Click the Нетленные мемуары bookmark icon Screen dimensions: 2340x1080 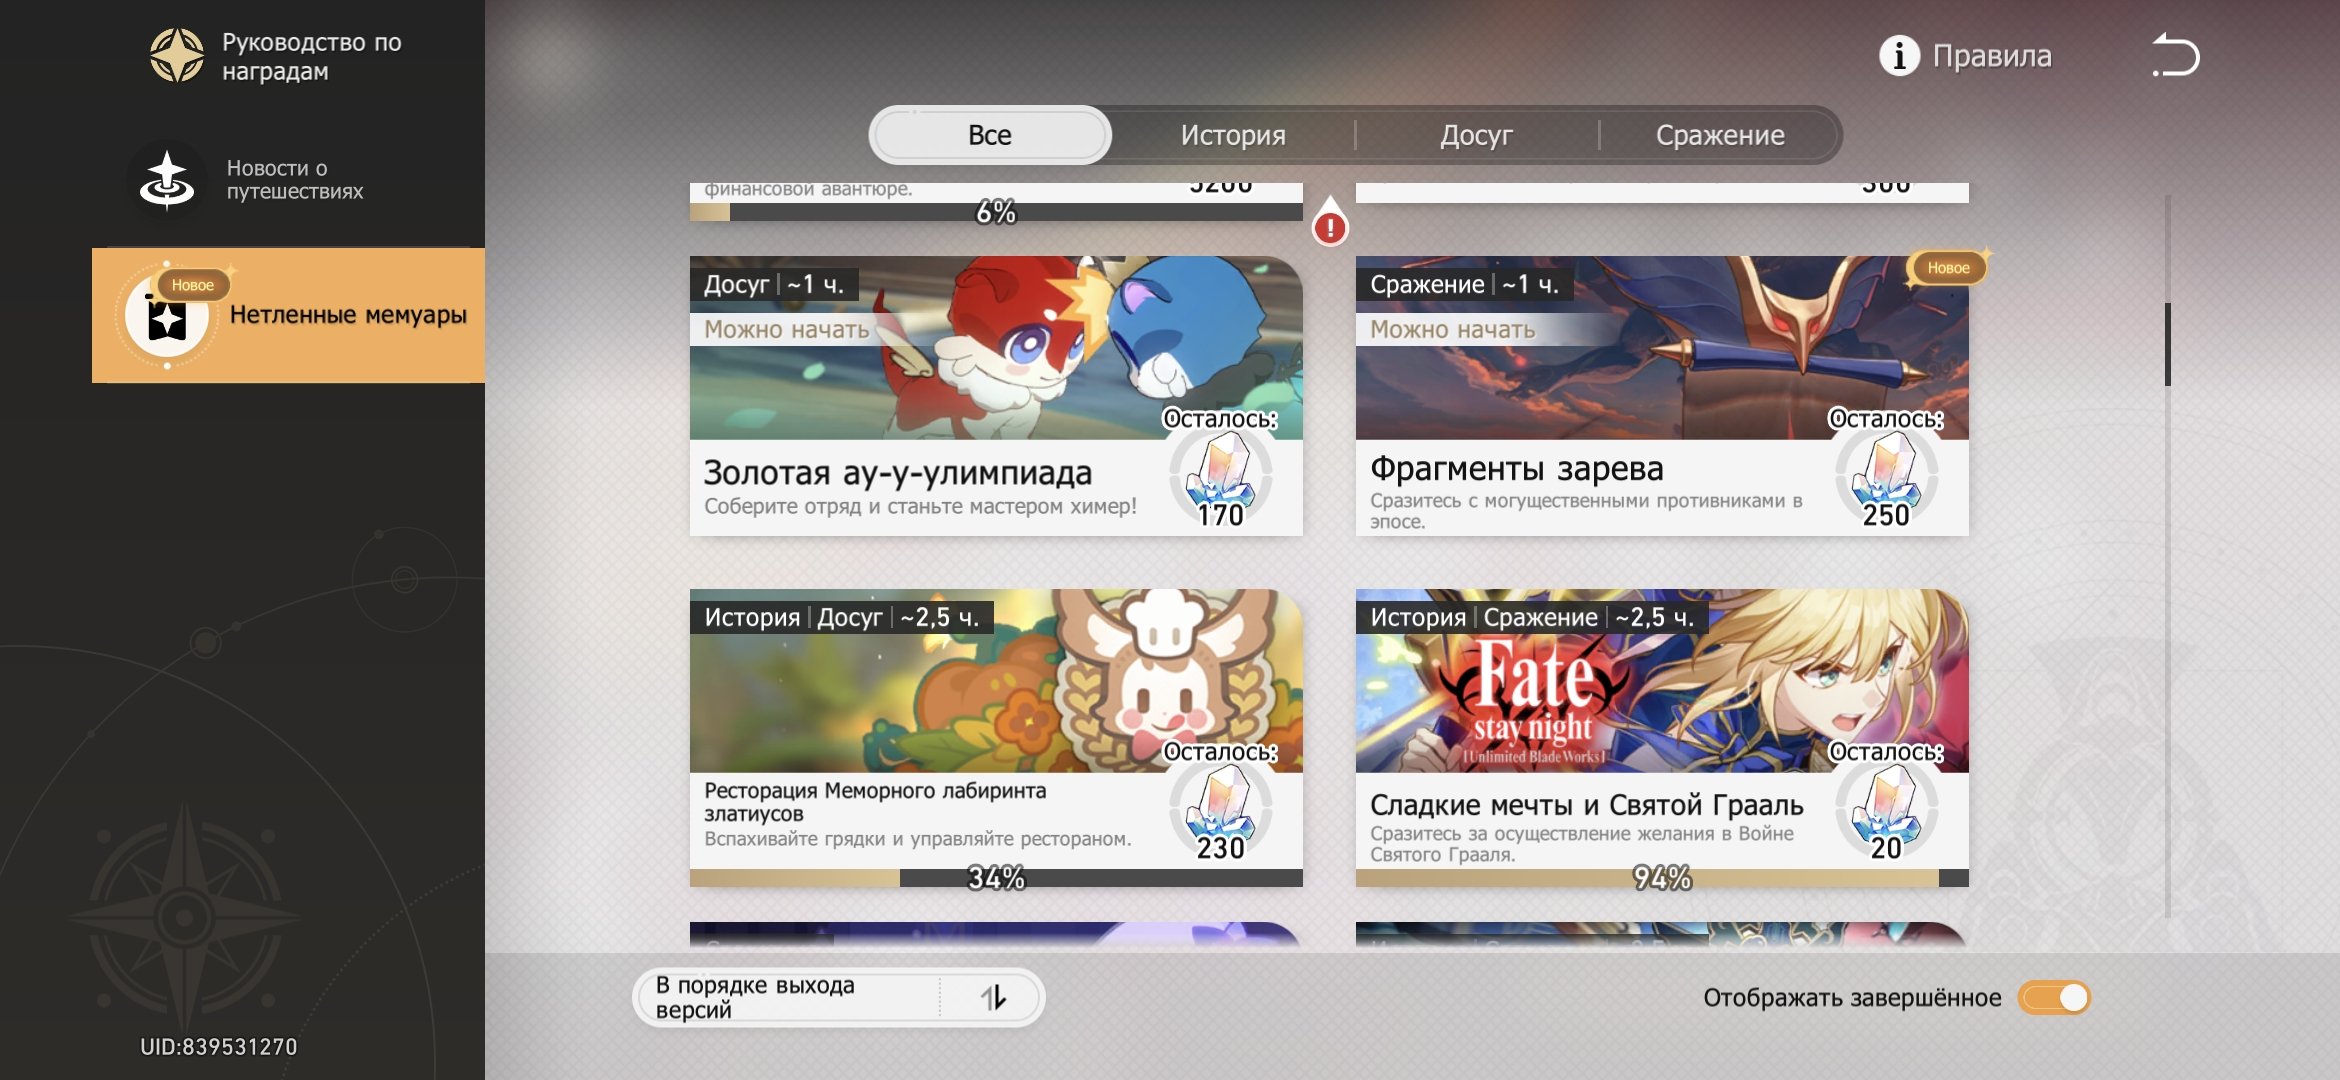[x=167, y=318]
